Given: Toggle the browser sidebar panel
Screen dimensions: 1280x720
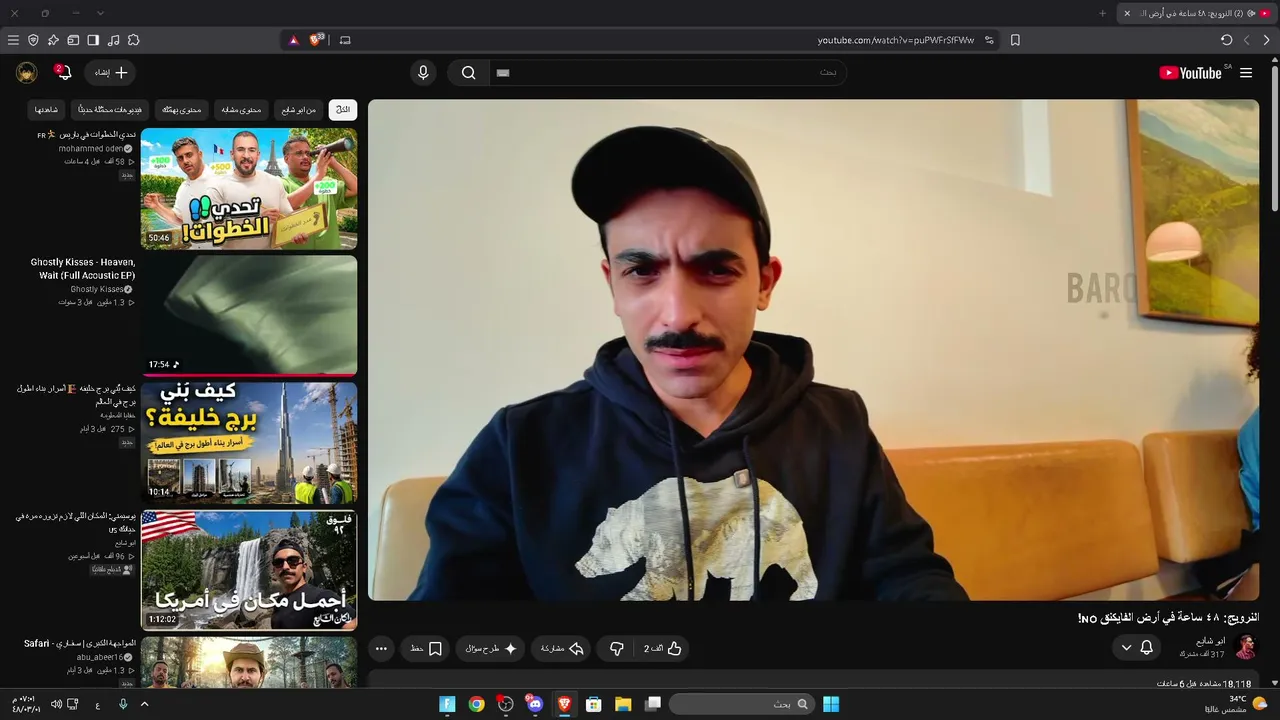Looking at the screenshot, I should [x=93, y=40].
